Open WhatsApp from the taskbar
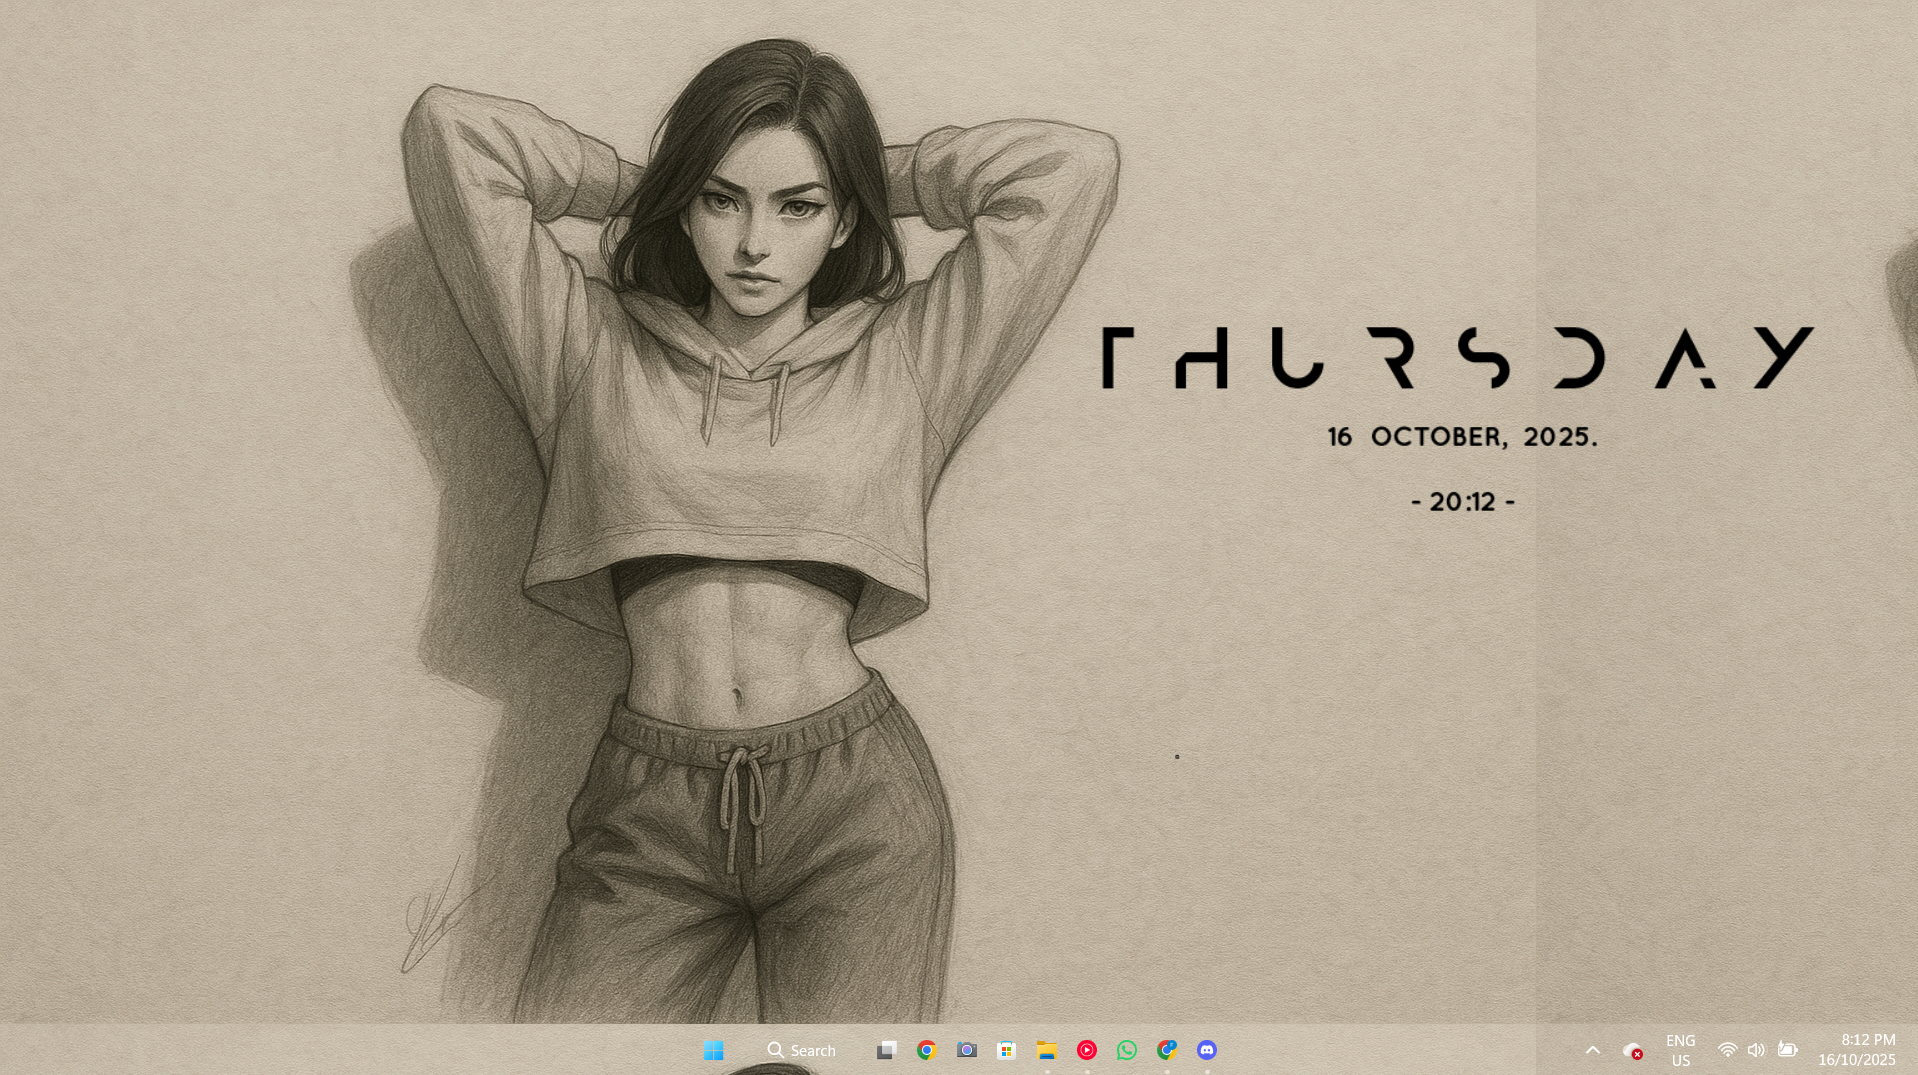 tap(1126, 1050)
